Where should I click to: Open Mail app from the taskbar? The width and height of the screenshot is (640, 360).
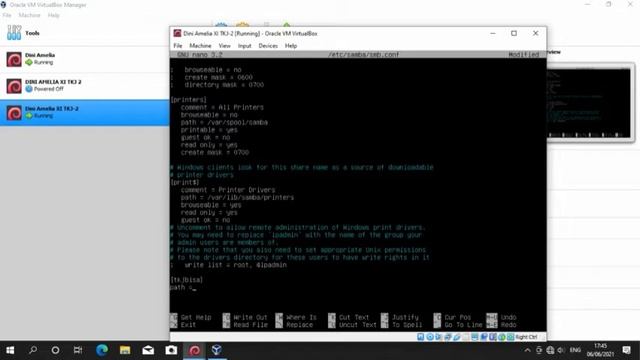pyautogui.click(x=148, y=350)
